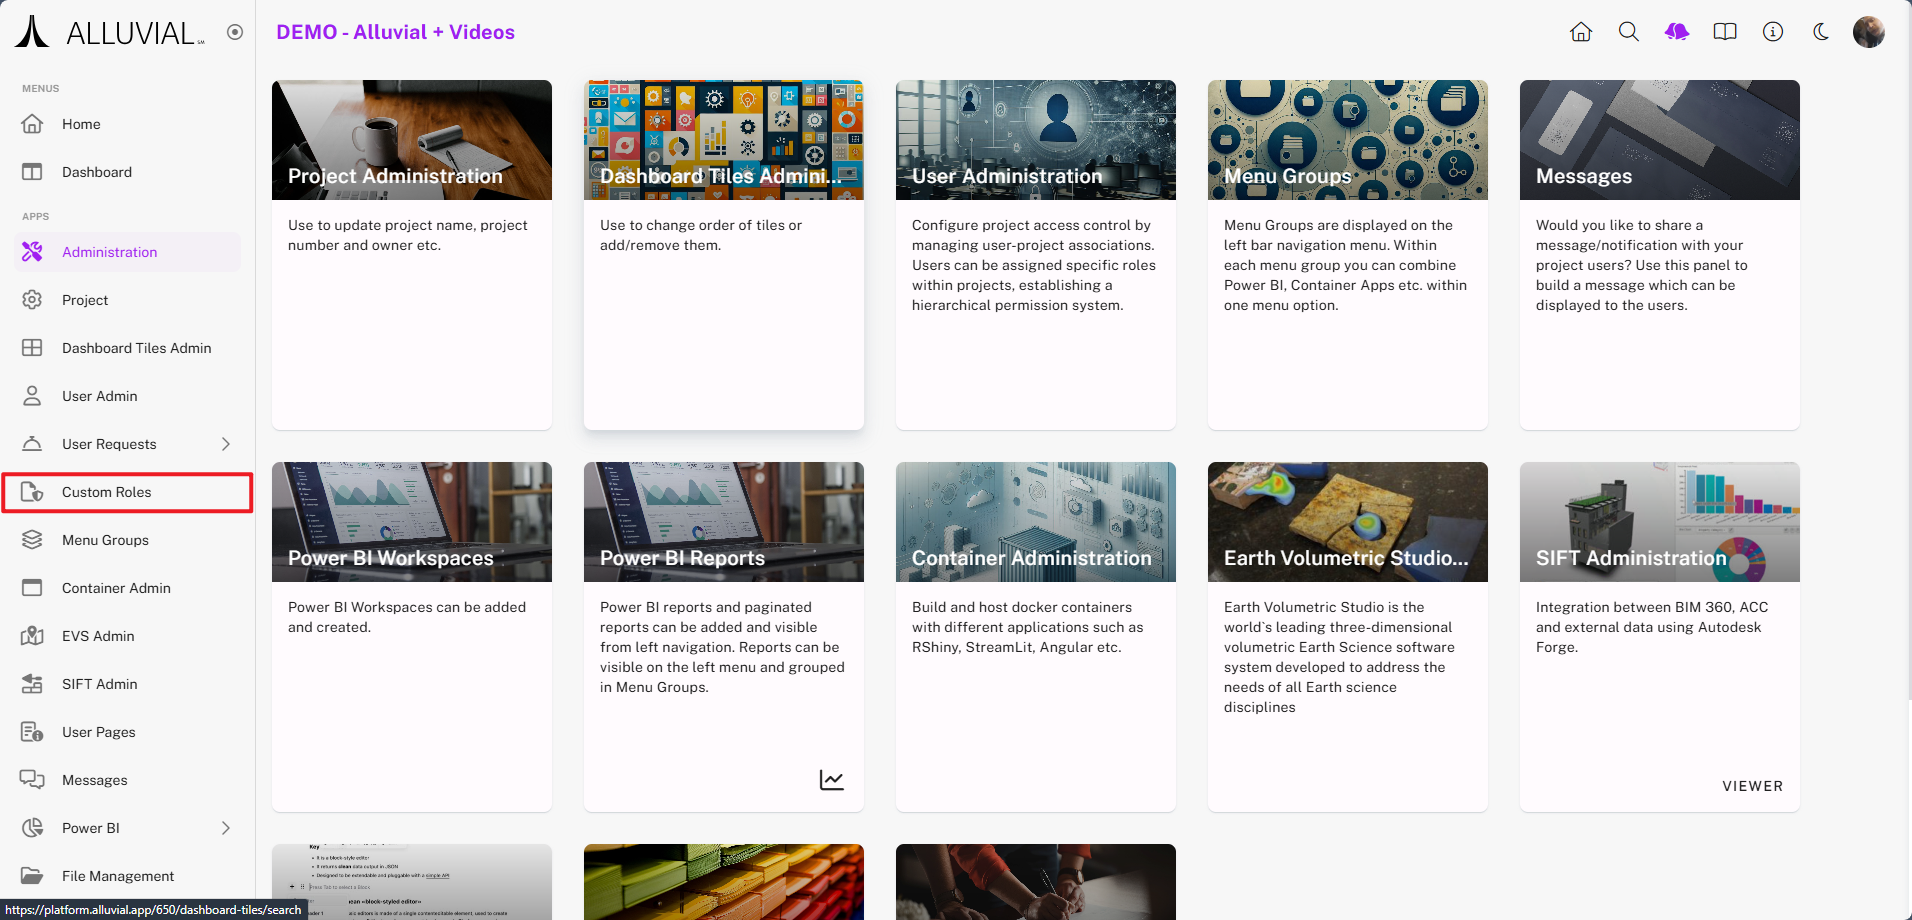Viewport: 1912px width, 920px height.
Task: Open the Messages tile image
Action: (x=1660, y=140)
